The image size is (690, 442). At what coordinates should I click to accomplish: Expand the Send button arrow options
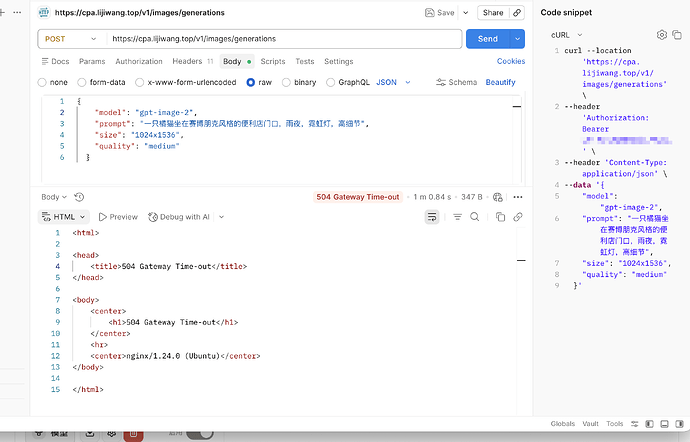point(518,39)
